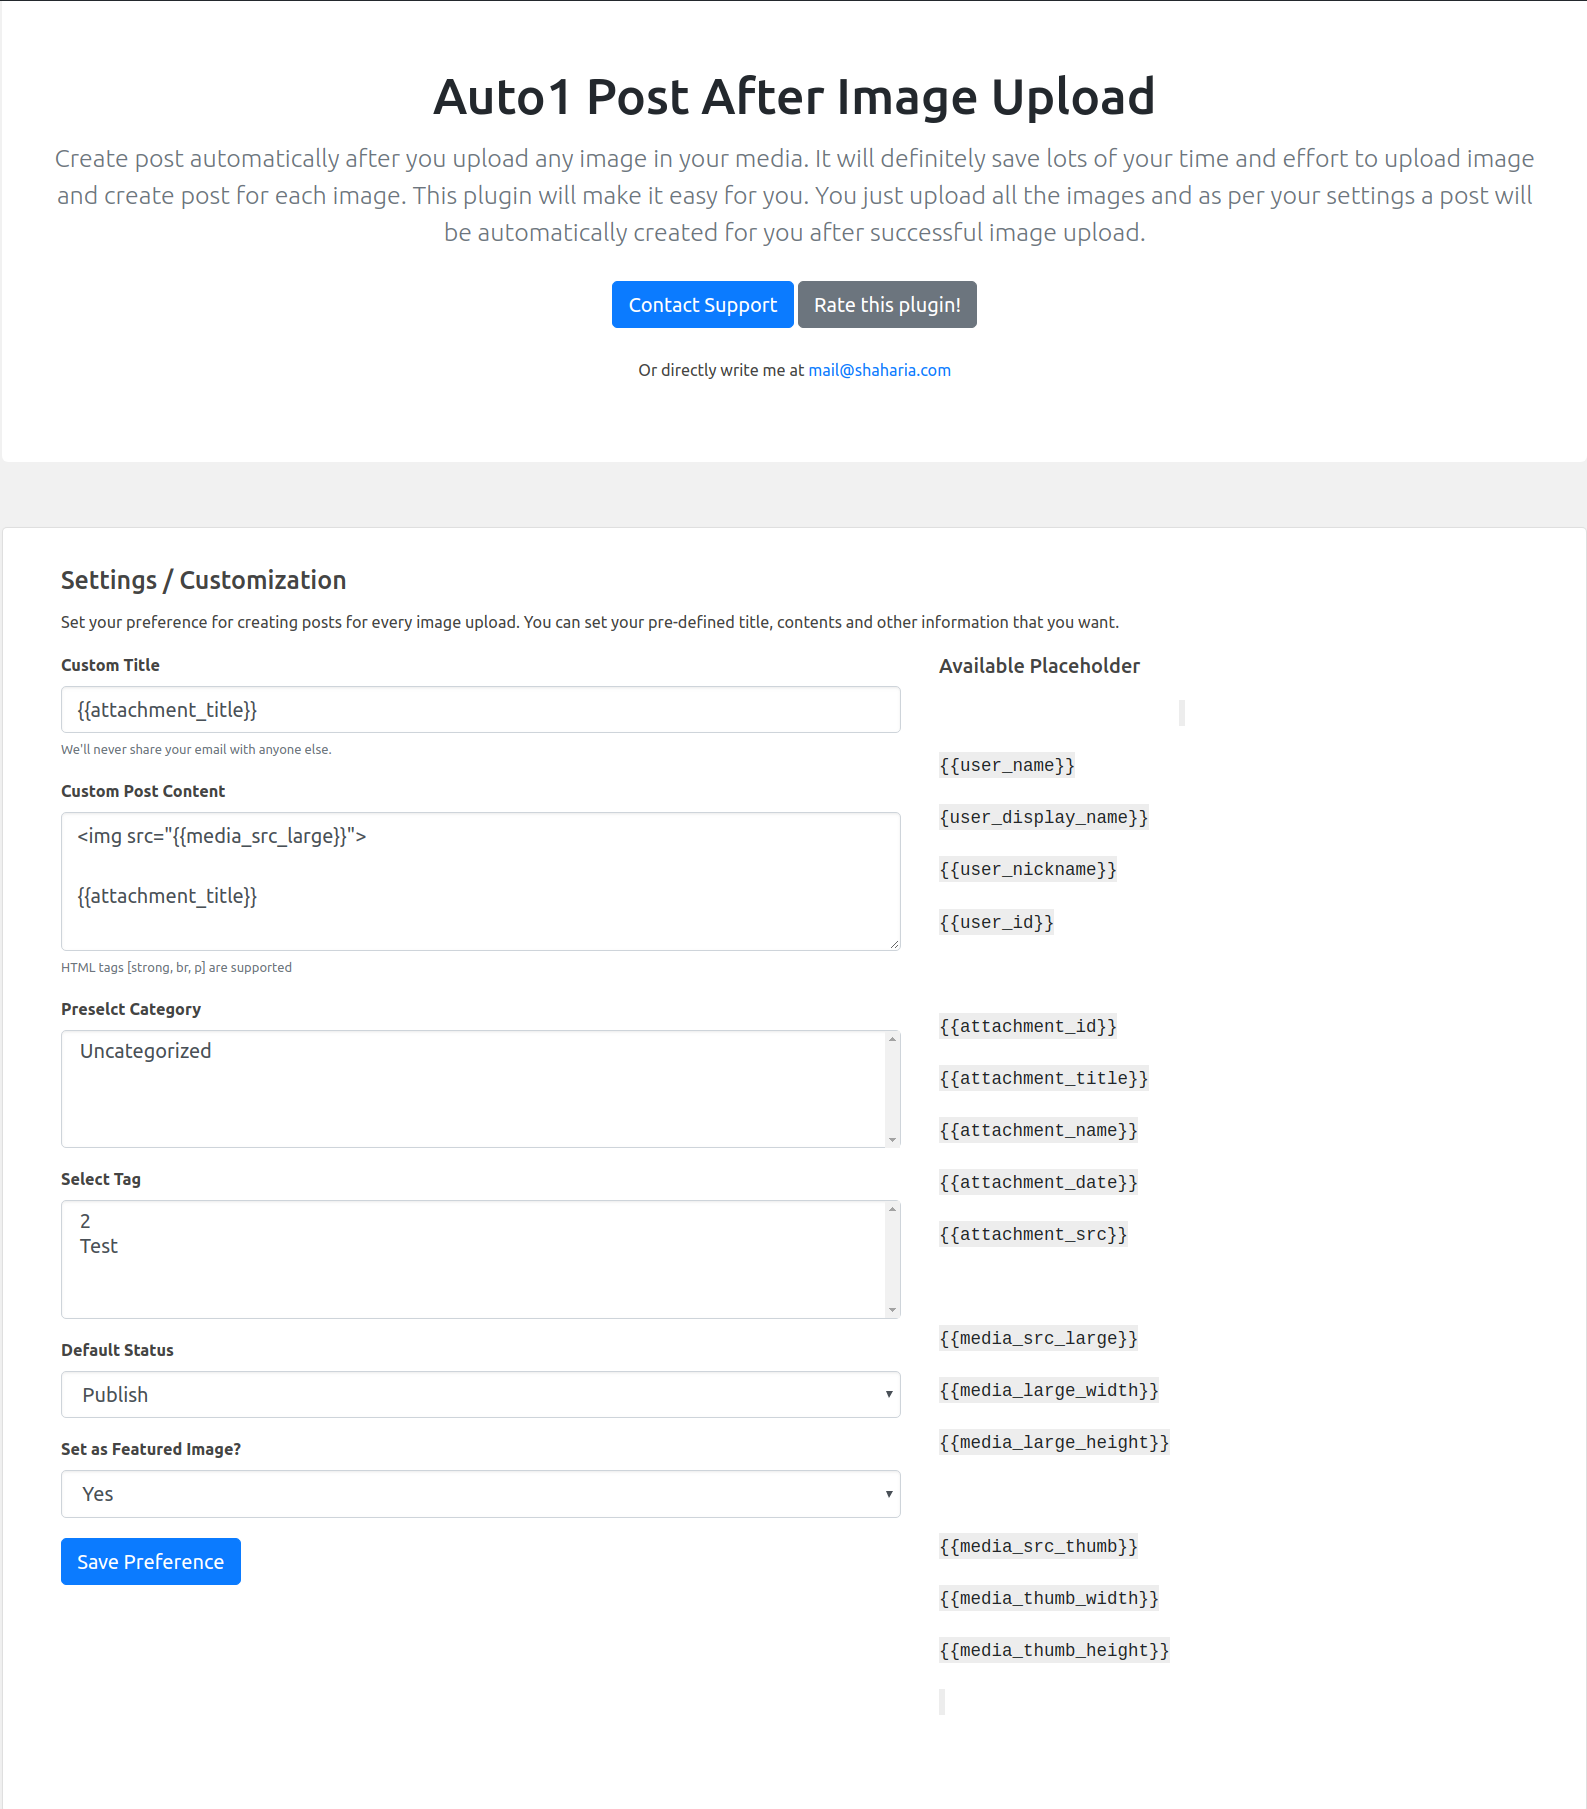Viewport: 1587px width, 1809px height.
Task: Click the tag list scroll-down arrow
Action: pyautogui.click(x=892, y=1310)
